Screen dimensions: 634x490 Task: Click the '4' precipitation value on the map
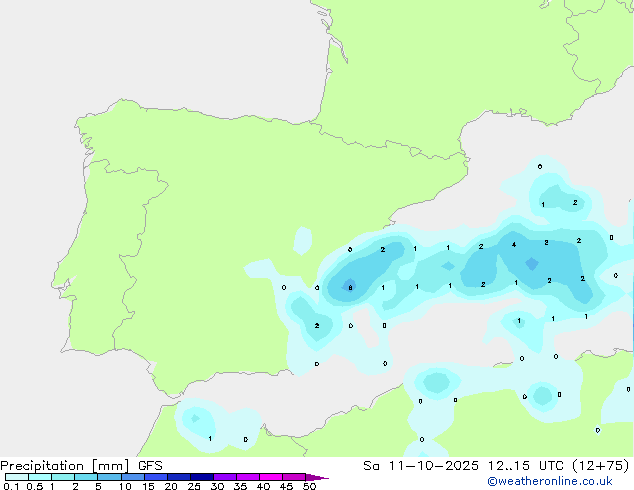click(514, 245)
